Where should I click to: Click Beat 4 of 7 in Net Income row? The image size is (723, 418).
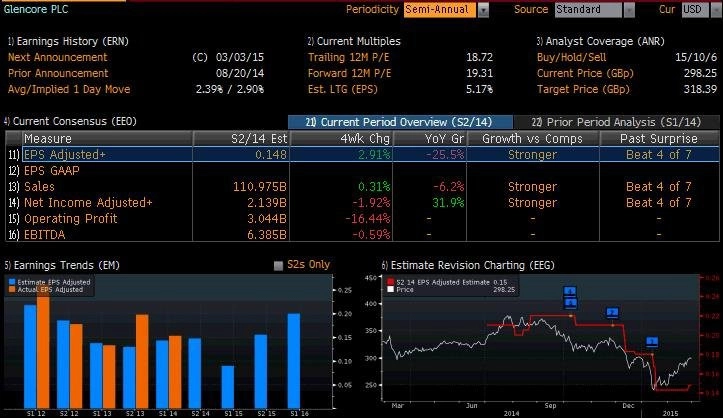(659, 203)
